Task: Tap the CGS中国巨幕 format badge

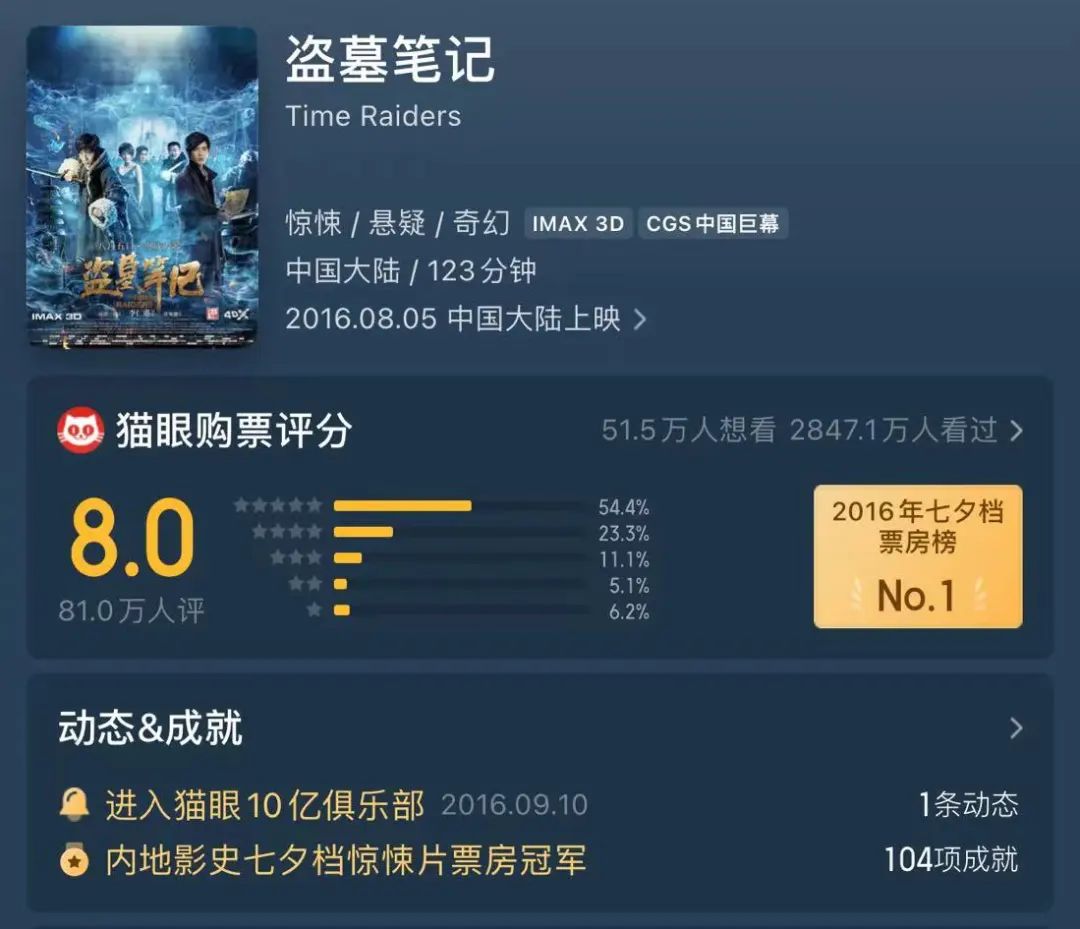Action: [713, 224]
